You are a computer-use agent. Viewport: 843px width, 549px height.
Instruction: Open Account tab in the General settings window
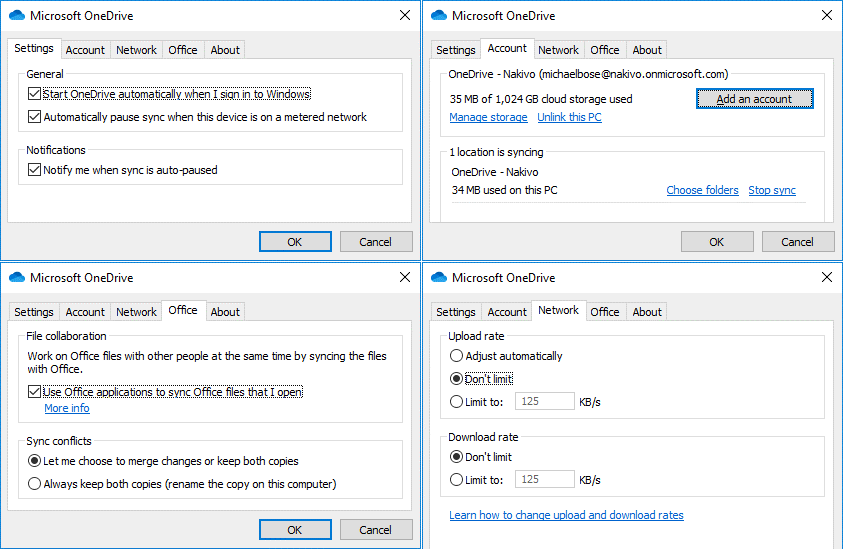85,50
